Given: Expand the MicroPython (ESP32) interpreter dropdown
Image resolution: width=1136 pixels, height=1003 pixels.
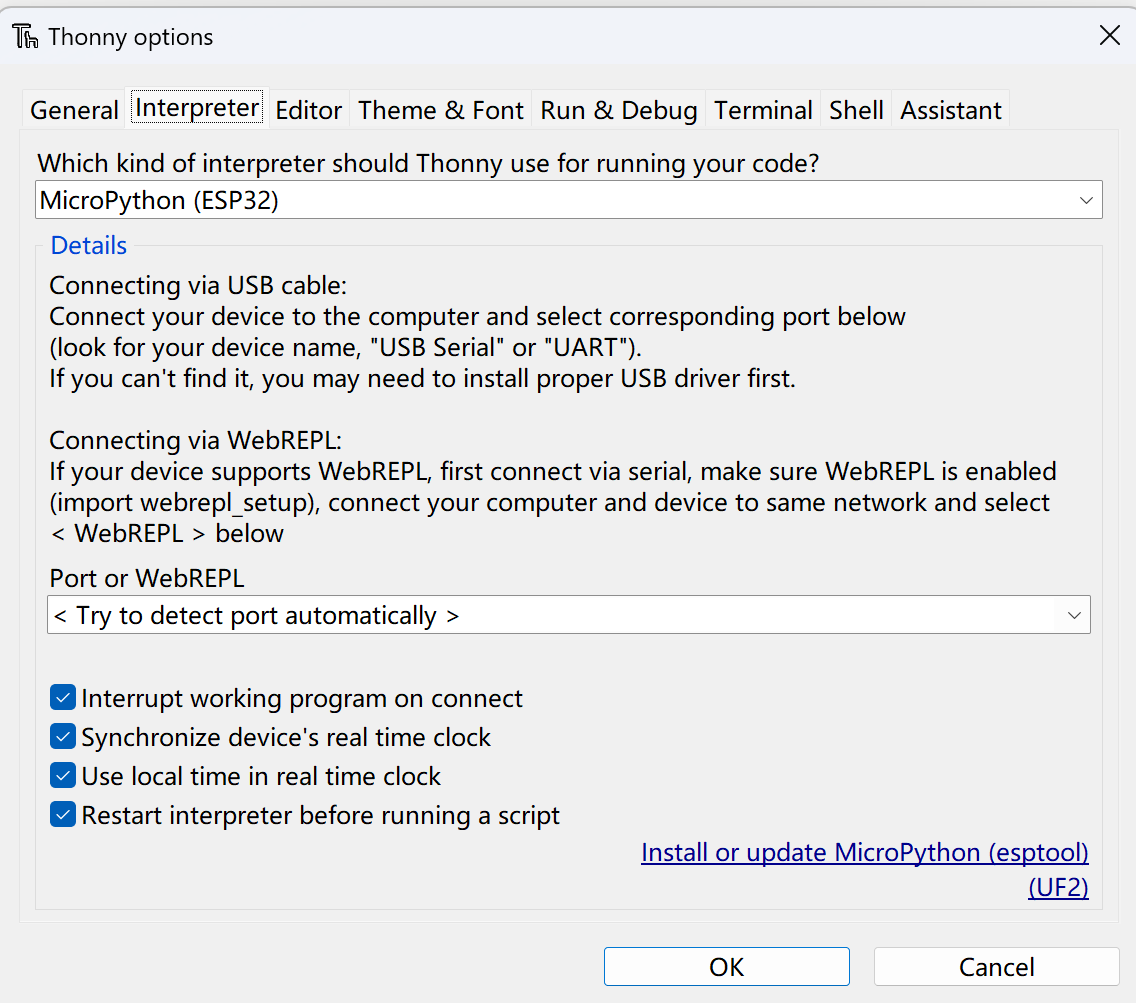Looking at the screenshot, I should (x=1086, y=200).
